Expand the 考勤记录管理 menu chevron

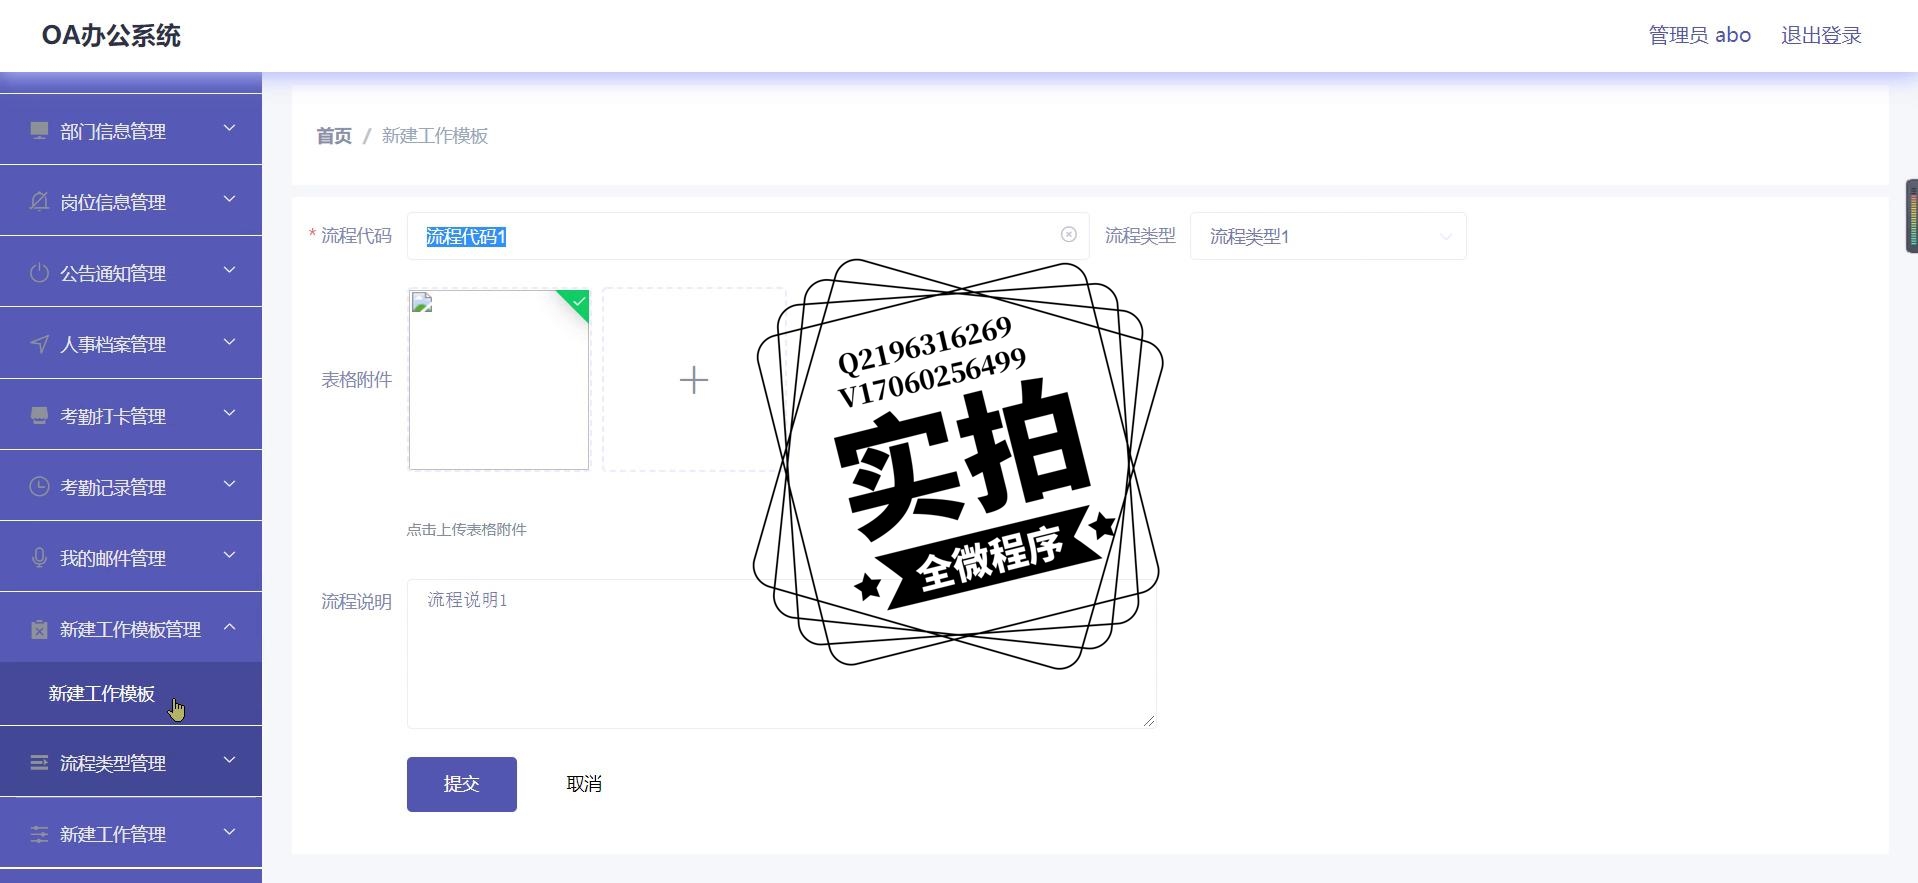[x=229, y=484]
